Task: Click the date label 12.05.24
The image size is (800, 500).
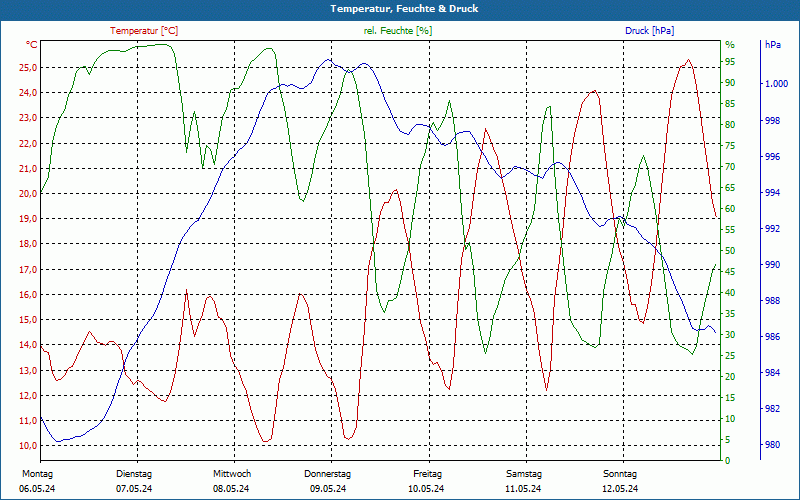Action: (620, 489)
